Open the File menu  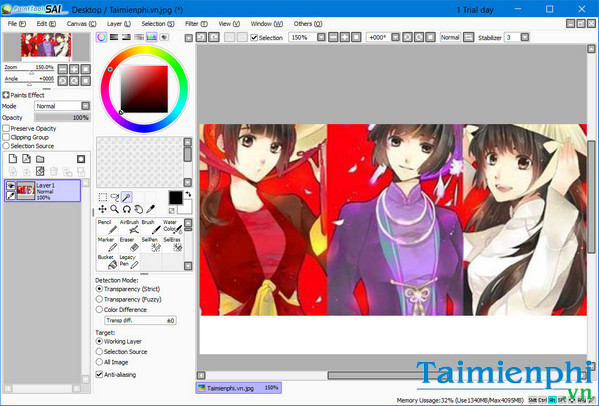pos(17,24)
